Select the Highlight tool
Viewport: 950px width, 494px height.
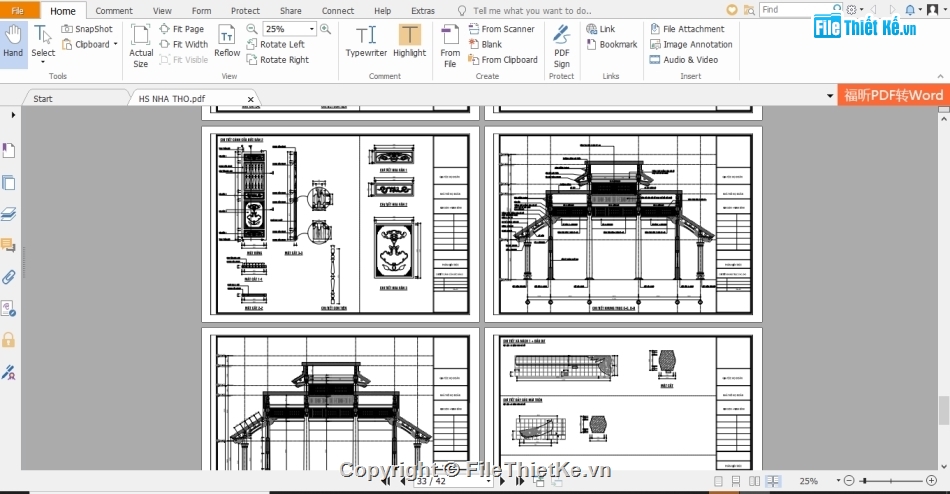point(410,41)
